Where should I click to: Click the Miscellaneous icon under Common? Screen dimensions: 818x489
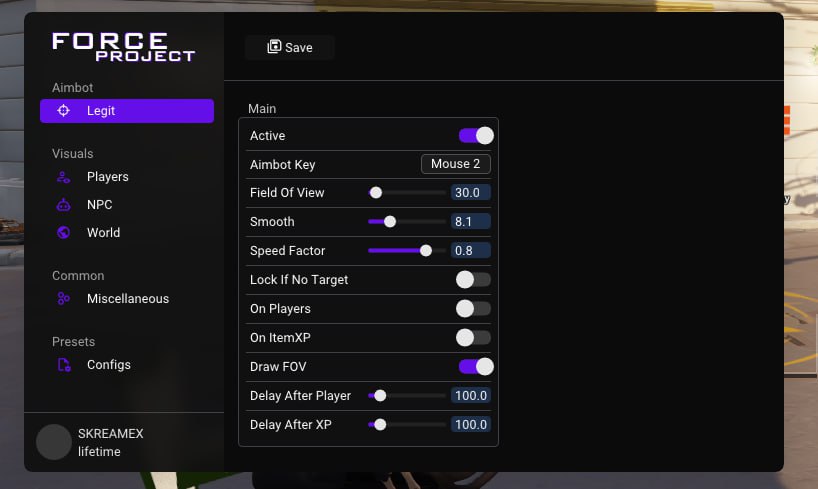(64, 299)
